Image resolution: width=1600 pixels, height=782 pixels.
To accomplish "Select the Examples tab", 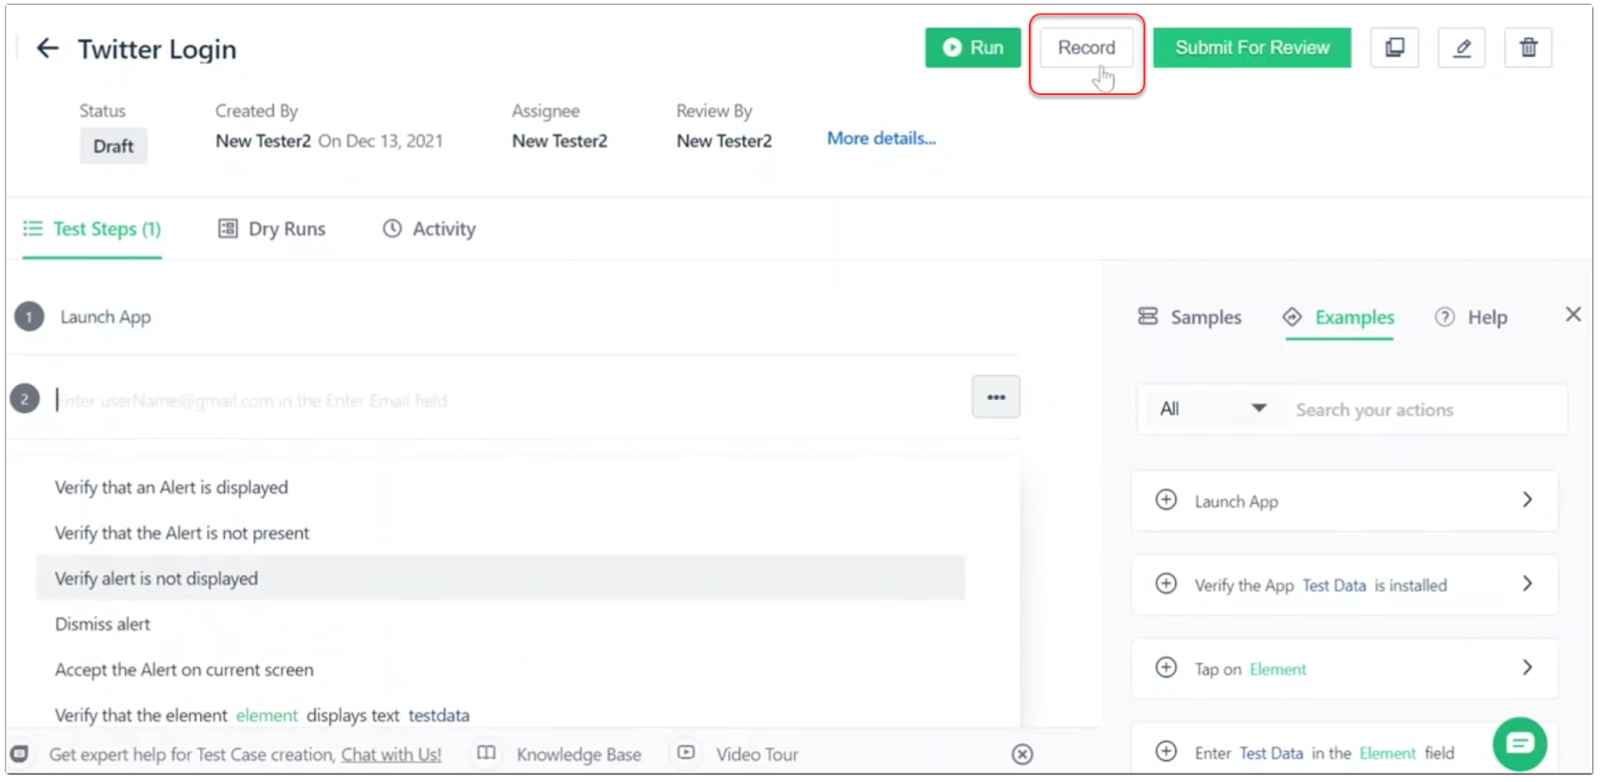I will pos(1339,317).
